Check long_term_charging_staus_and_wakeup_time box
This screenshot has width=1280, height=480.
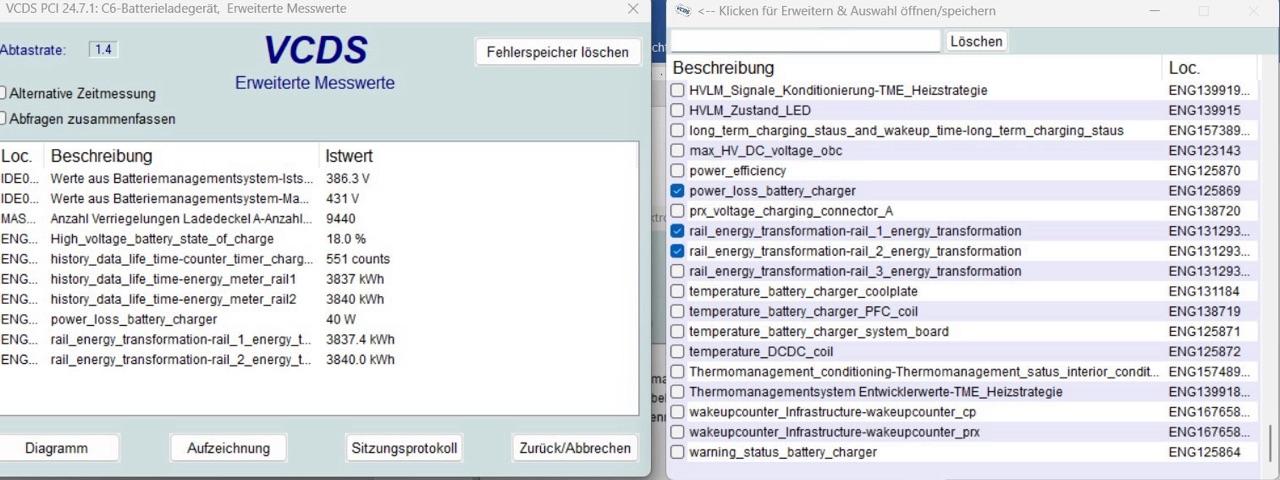click(x=678, y=130)
